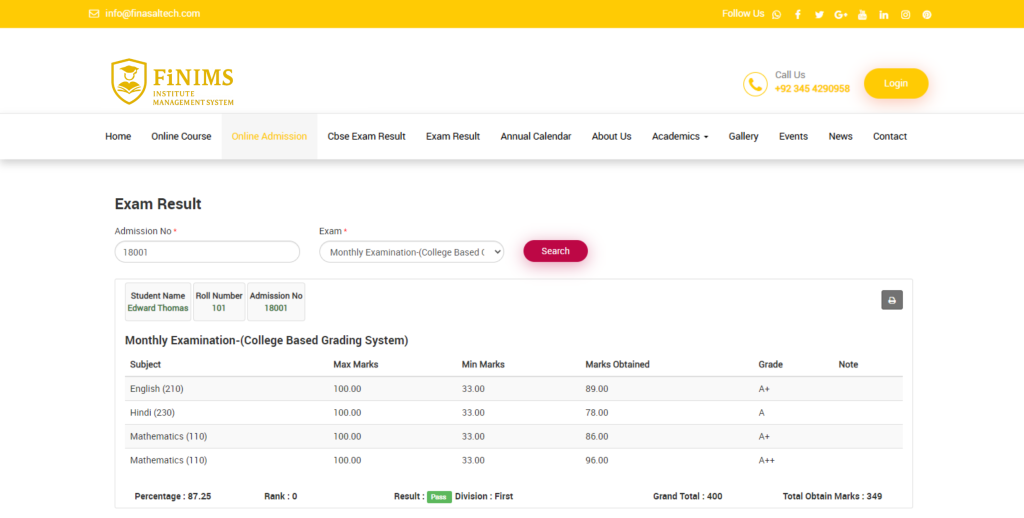Click the Exam Result page heading

(x=158, y=204)
